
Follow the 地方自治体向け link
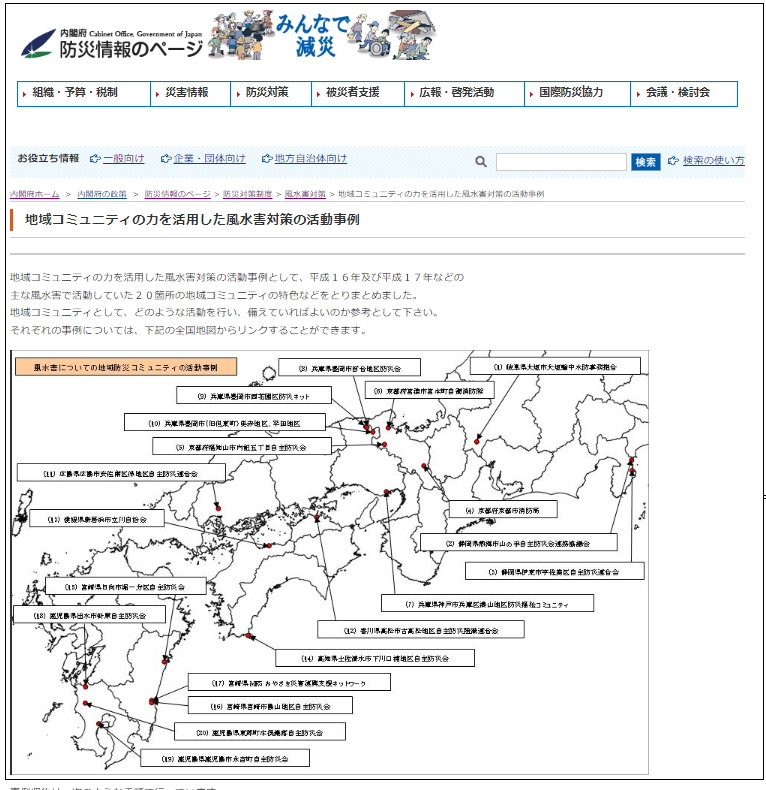(x=311, y=159)
